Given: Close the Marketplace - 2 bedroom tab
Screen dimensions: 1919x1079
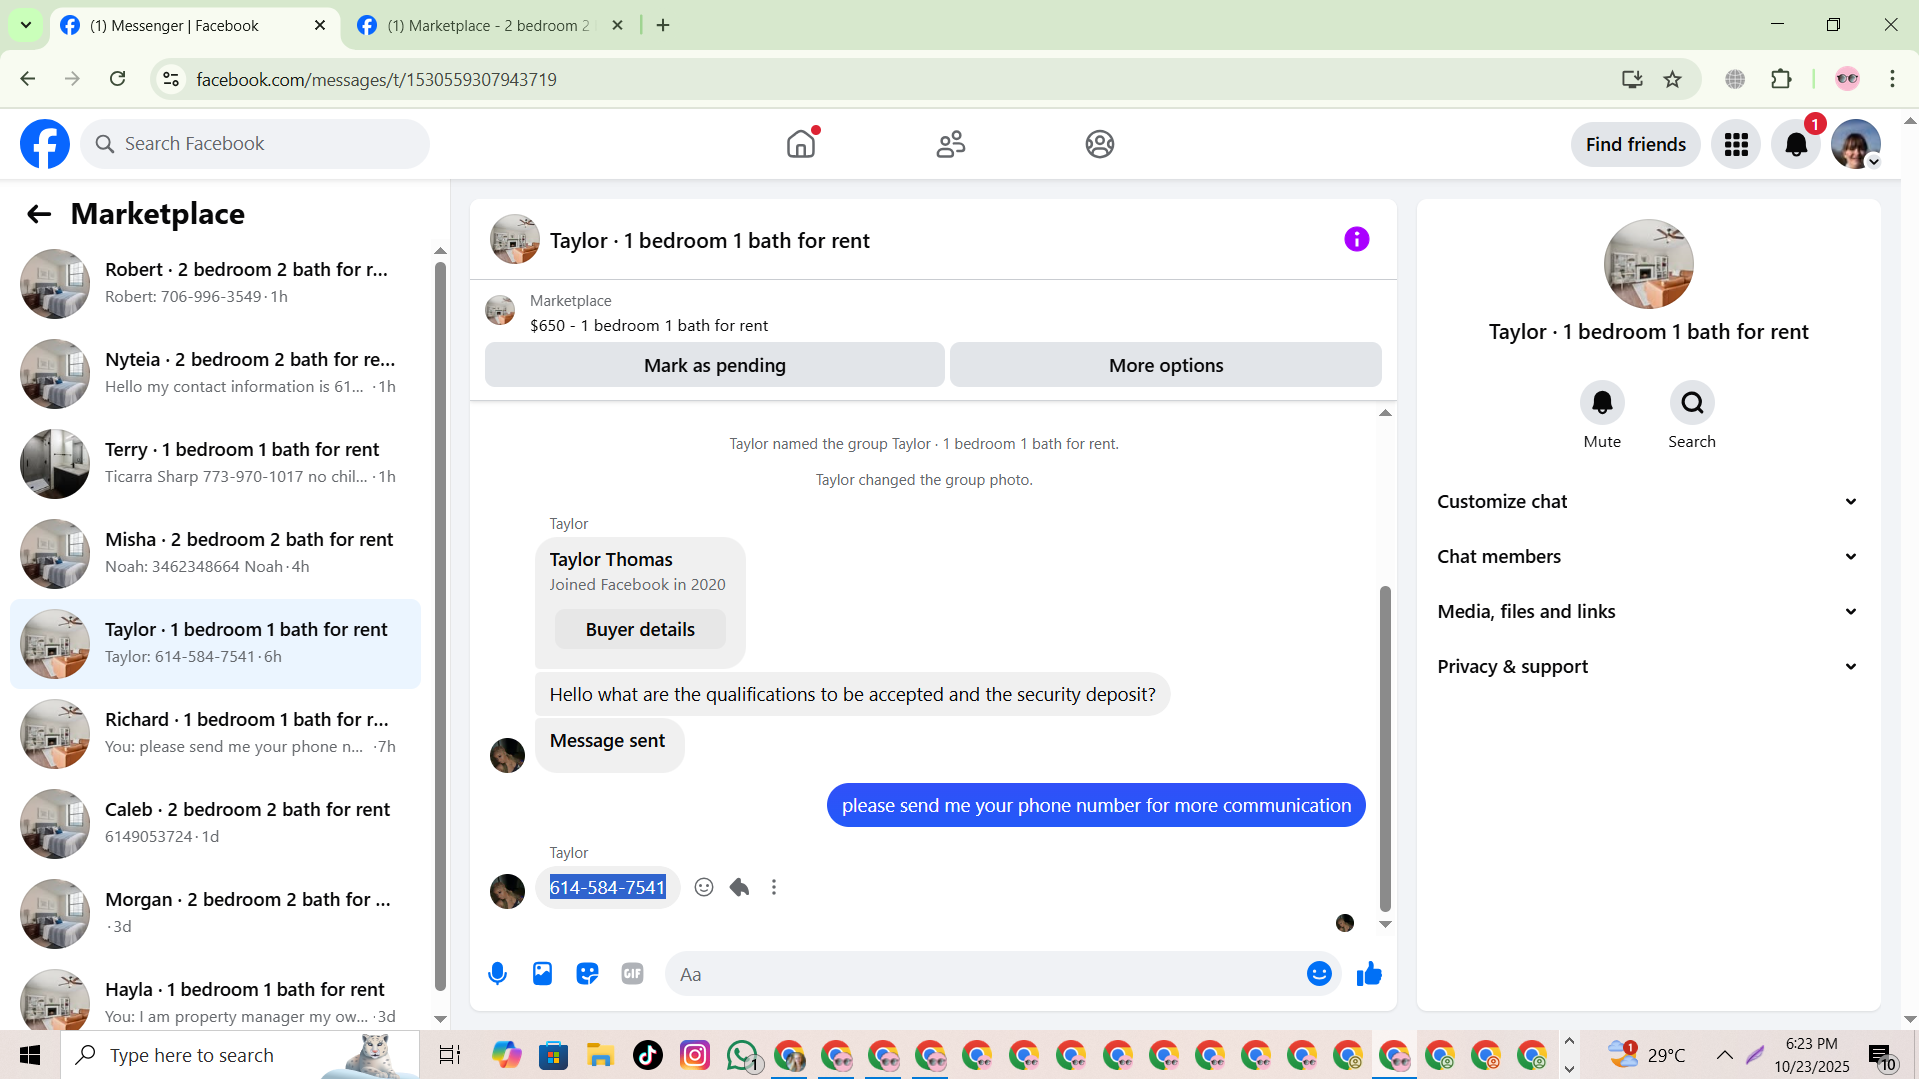Looking at the screenshot, I should point(618,26).
